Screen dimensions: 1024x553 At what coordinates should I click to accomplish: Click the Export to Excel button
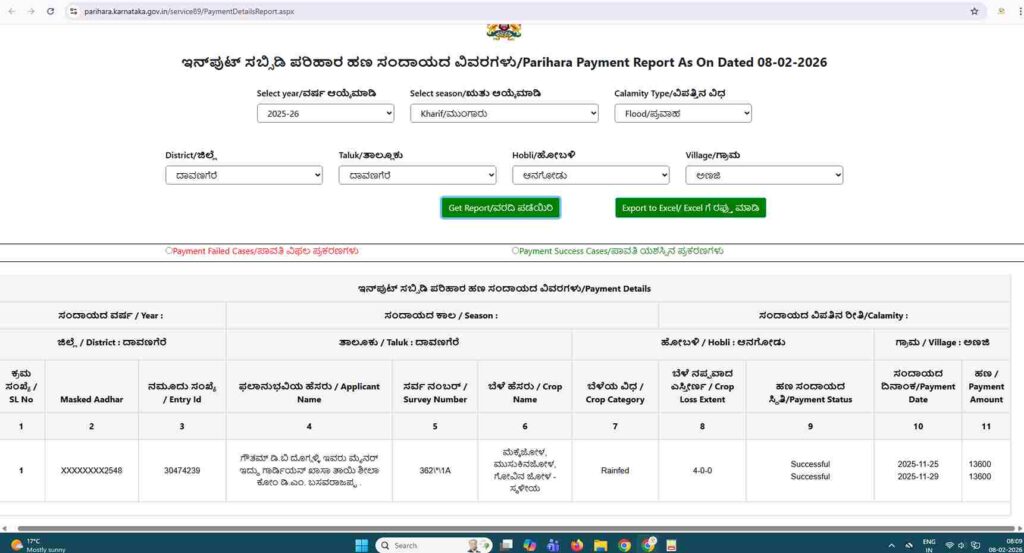coord(690,208)
